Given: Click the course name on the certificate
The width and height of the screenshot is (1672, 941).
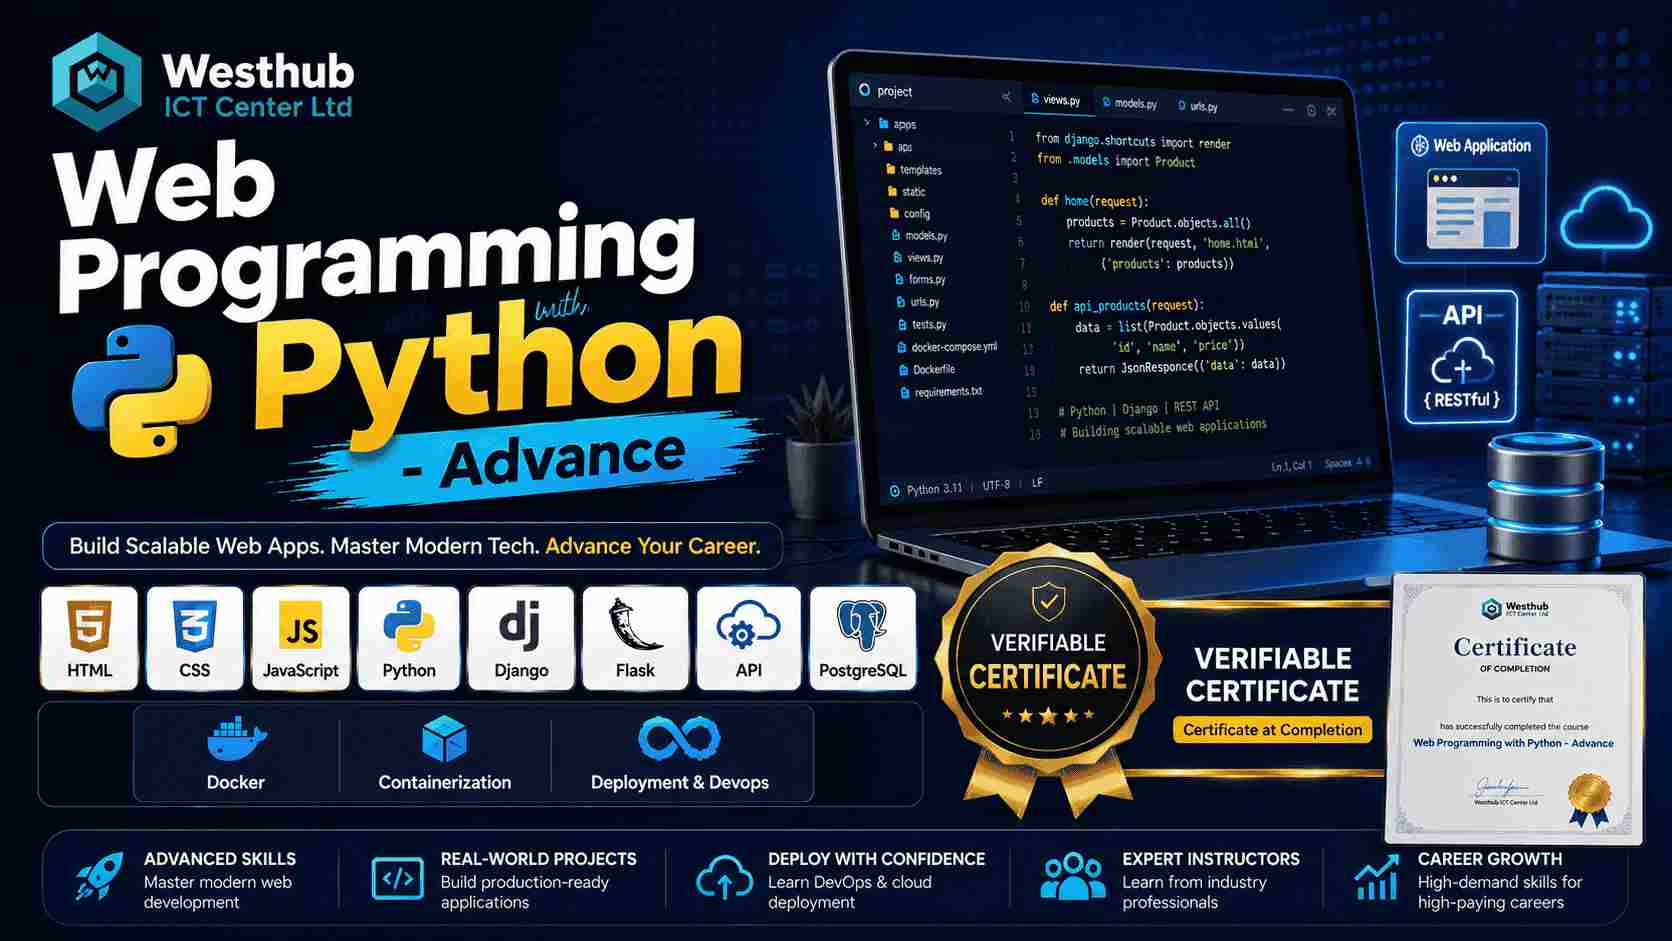Looking at the screenshot, I should 1513,743.
